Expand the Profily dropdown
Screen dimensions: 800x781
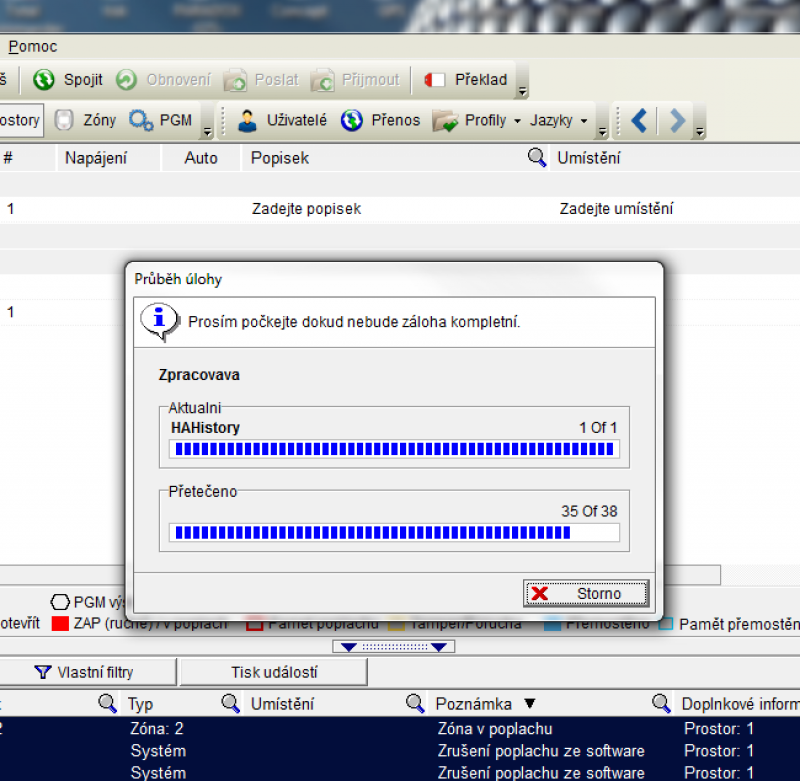(x=517, y=121)
